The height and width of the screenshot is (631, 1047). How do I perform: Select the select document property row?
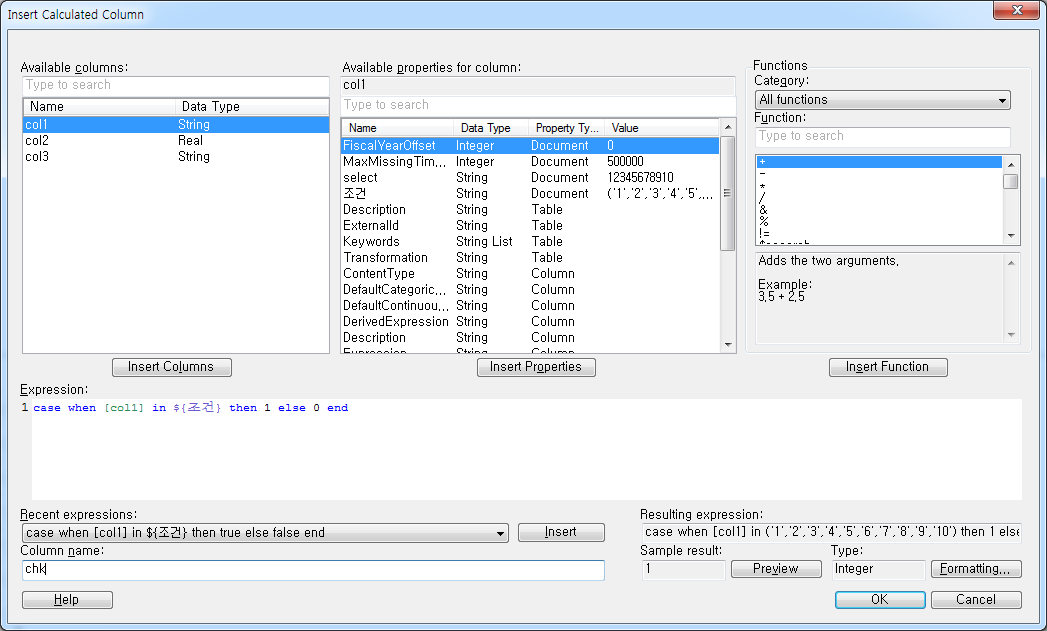pyautogui.click(x=530, y=178)
